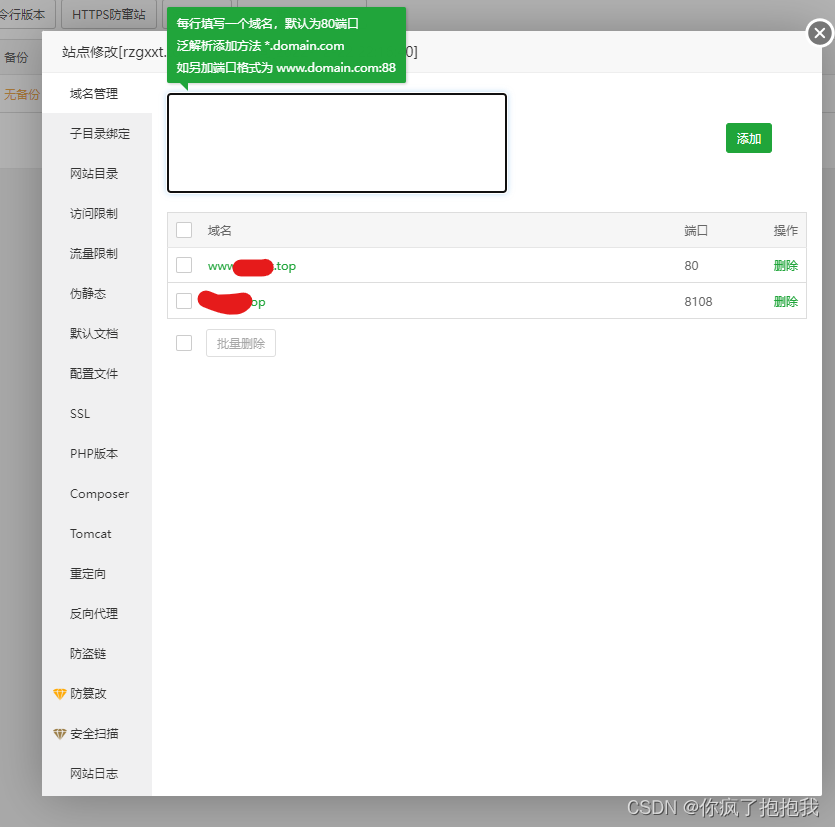Delete the domain on port 80
The image size is (835, 827).
[x=785, y=265]
